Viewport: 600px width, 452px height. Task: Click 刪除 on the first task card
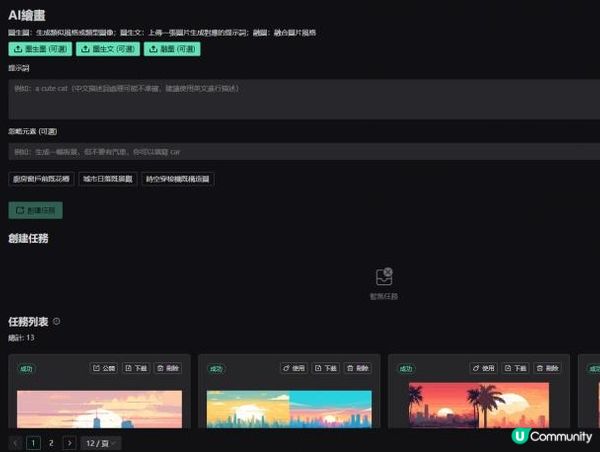click(x=168, y=368)
